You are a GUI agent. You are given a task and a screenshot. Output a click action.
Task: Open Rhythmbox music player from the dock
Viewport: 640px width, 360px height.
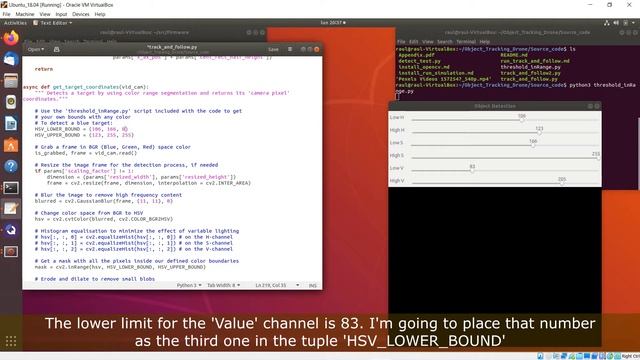[11, 102]
